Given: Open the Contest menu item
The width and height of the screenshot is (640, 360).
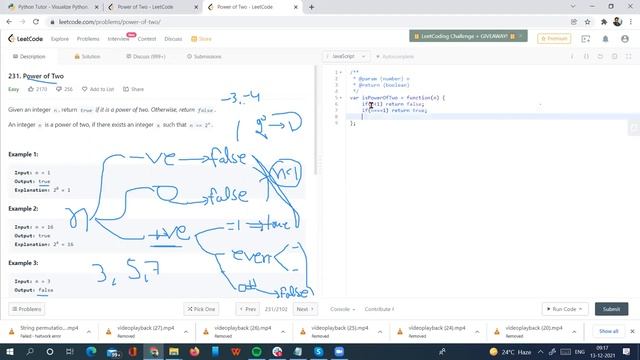Looking at the screenshot, I should coord(147,39).
